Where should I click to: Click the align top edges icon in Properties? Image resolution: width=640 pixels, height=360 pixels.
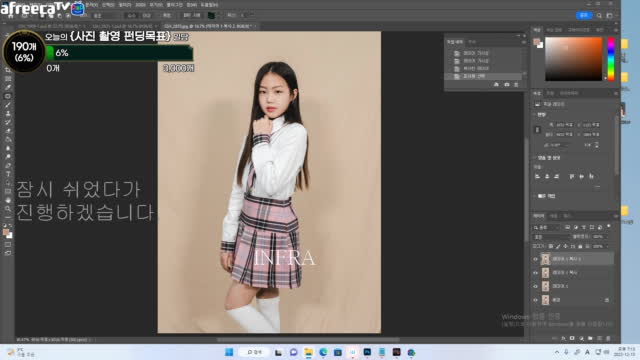572,176
